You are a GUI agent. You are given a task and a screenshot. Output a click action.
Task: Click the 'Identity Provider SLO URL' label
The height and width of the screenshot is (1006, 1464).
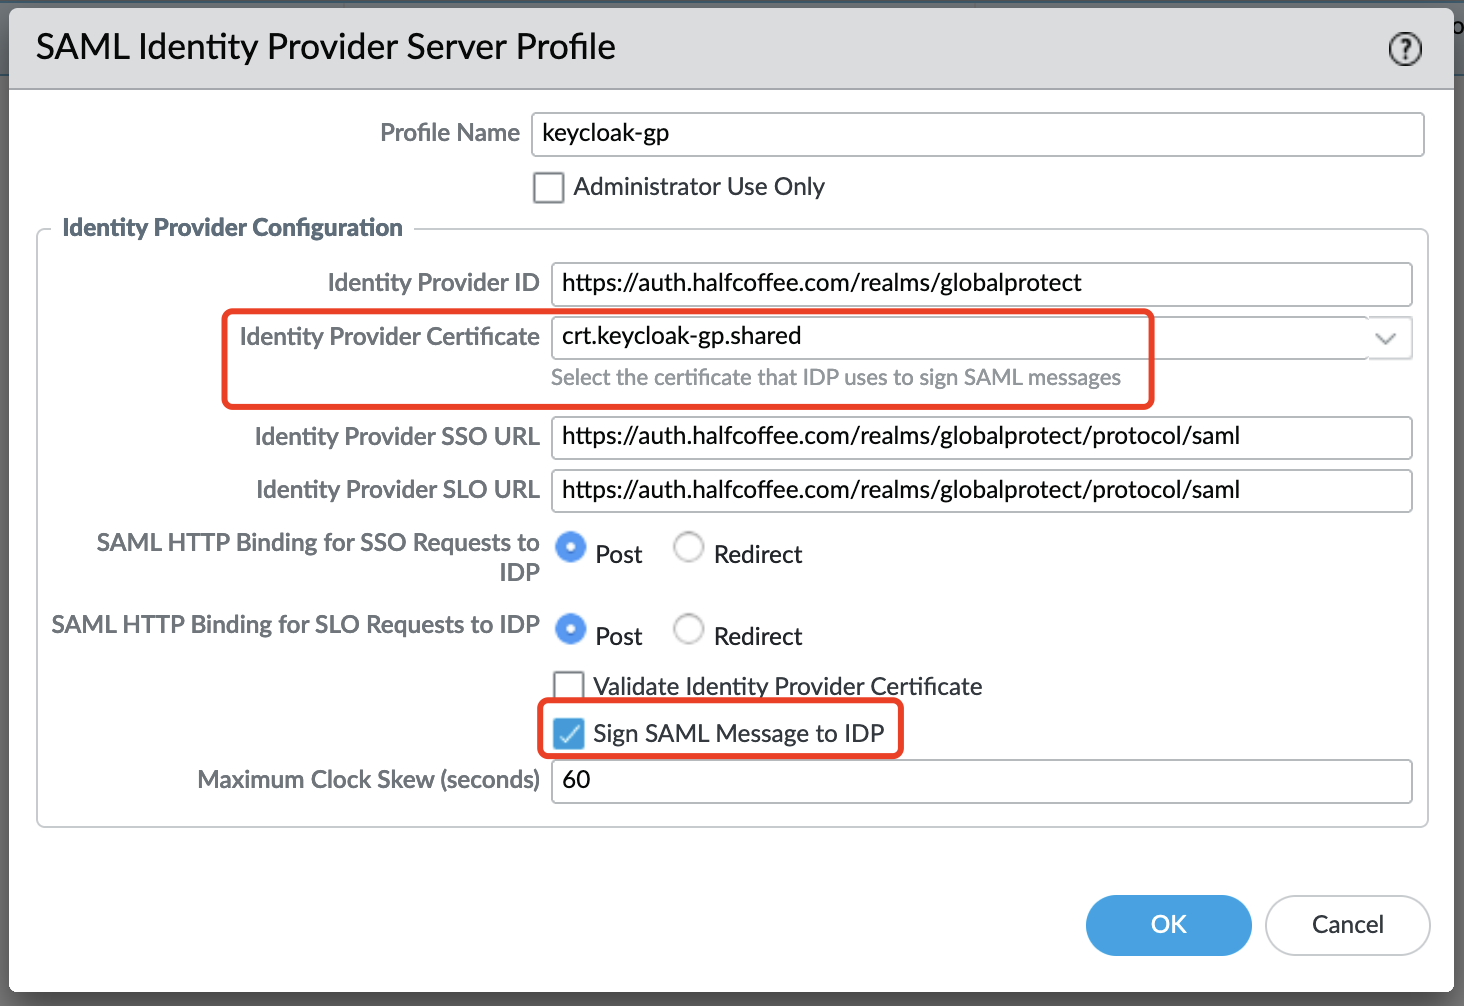pyautogui.click(x=398, y=490)
